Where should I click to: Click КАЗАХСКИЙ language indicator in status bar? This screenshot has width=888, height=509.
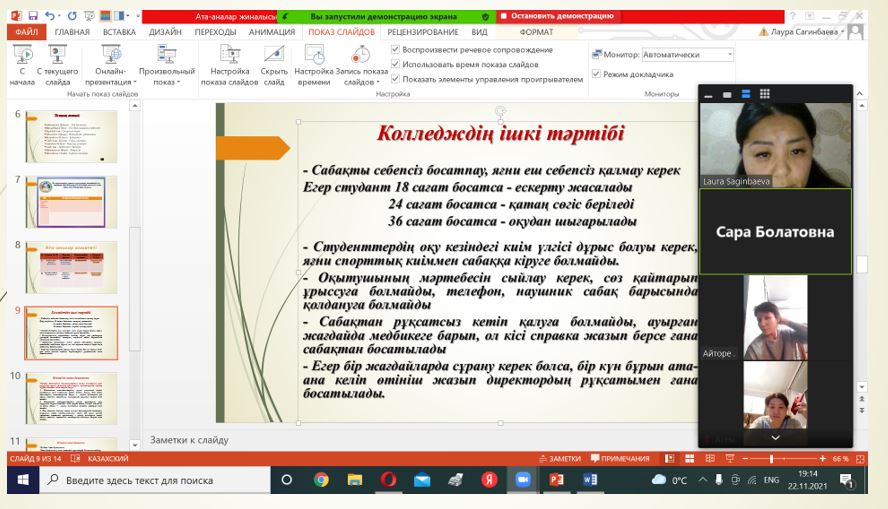tap(108, 459)
